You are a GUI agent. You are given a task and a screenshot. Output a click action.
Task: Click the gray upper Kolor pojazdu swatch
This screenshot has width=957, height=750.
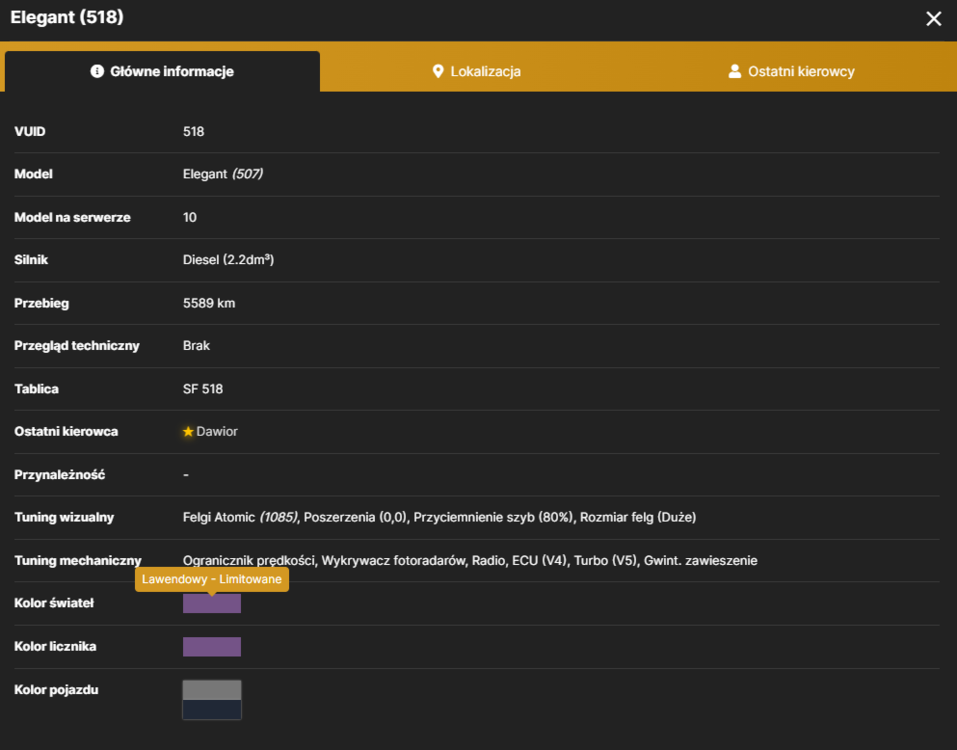click(x=212, y=690)
